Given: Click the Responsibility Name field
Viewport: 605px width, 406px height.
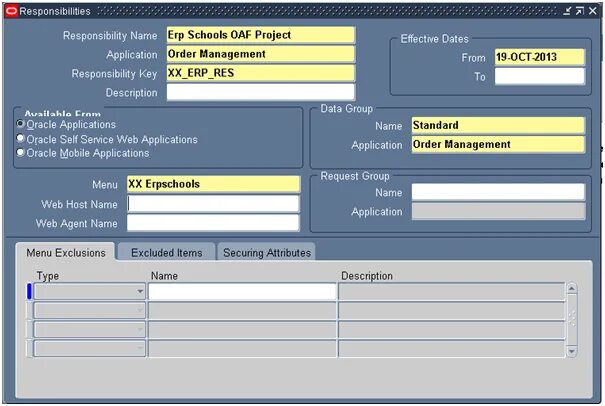Looking at the screenshot, I should [x=260, y=35].
